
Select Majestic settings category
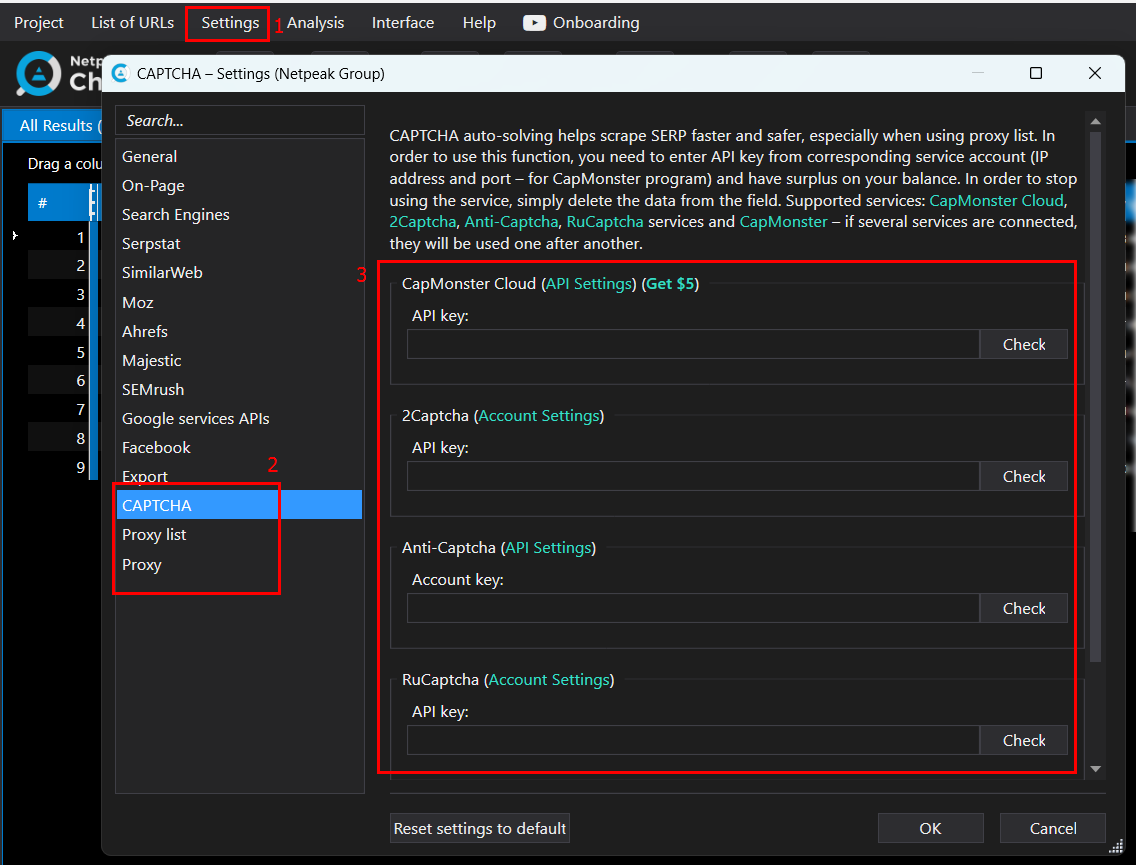(239, 360)
